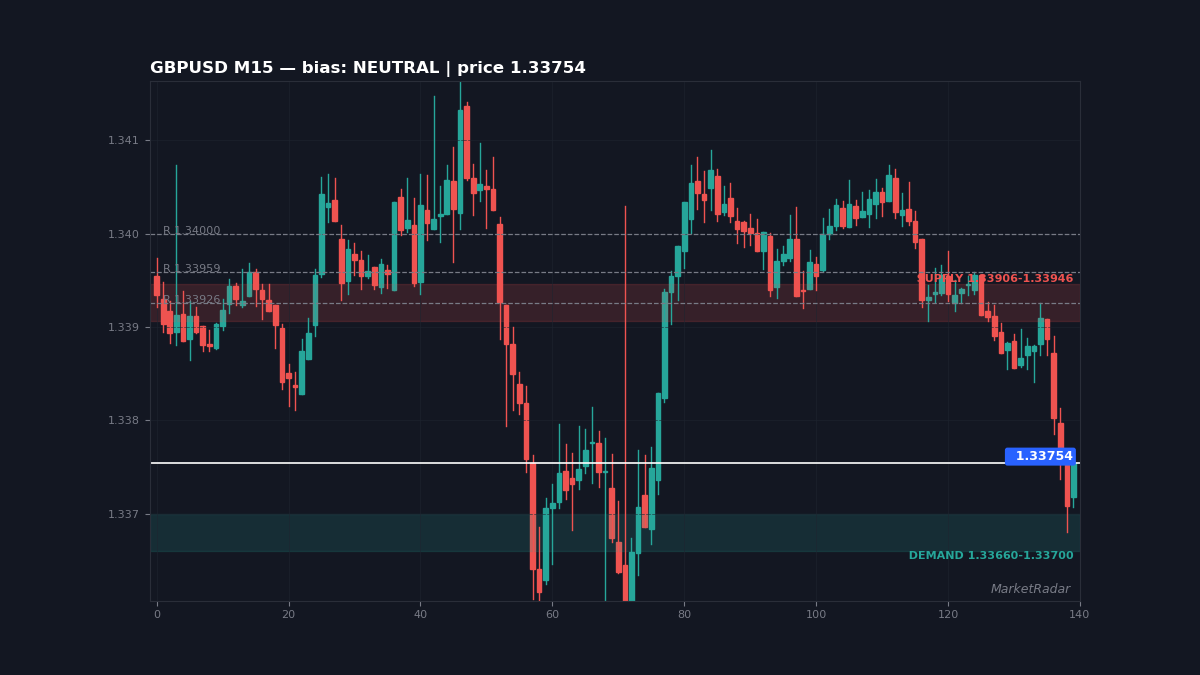Viewport: 1200px width, 675px height.
Task: Click the 120 label on the bar axis
Action: pos(948,614)
